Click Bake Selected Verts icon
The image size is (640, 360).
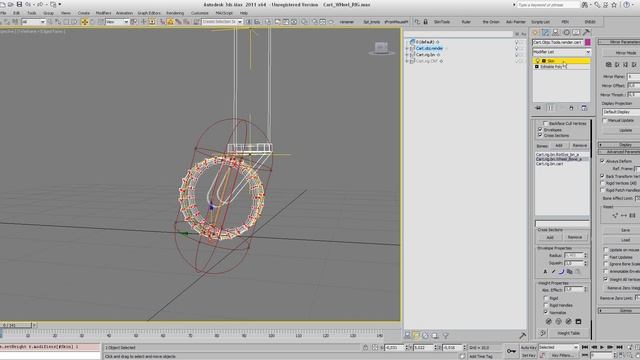pos(578,322)
